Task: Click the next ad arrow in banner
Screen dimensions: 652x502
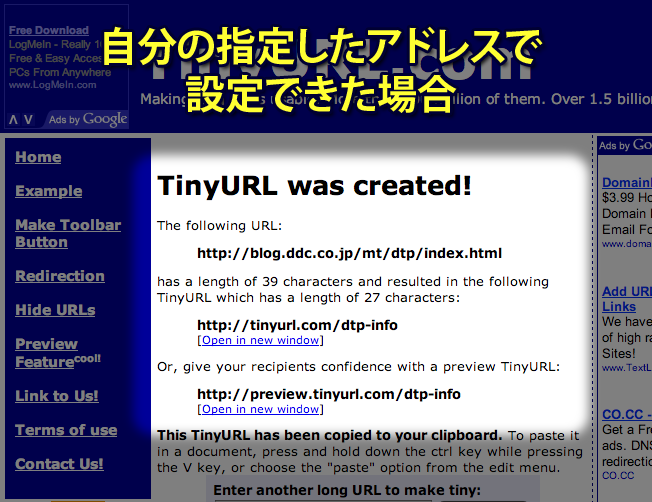Action: [28, 120]
